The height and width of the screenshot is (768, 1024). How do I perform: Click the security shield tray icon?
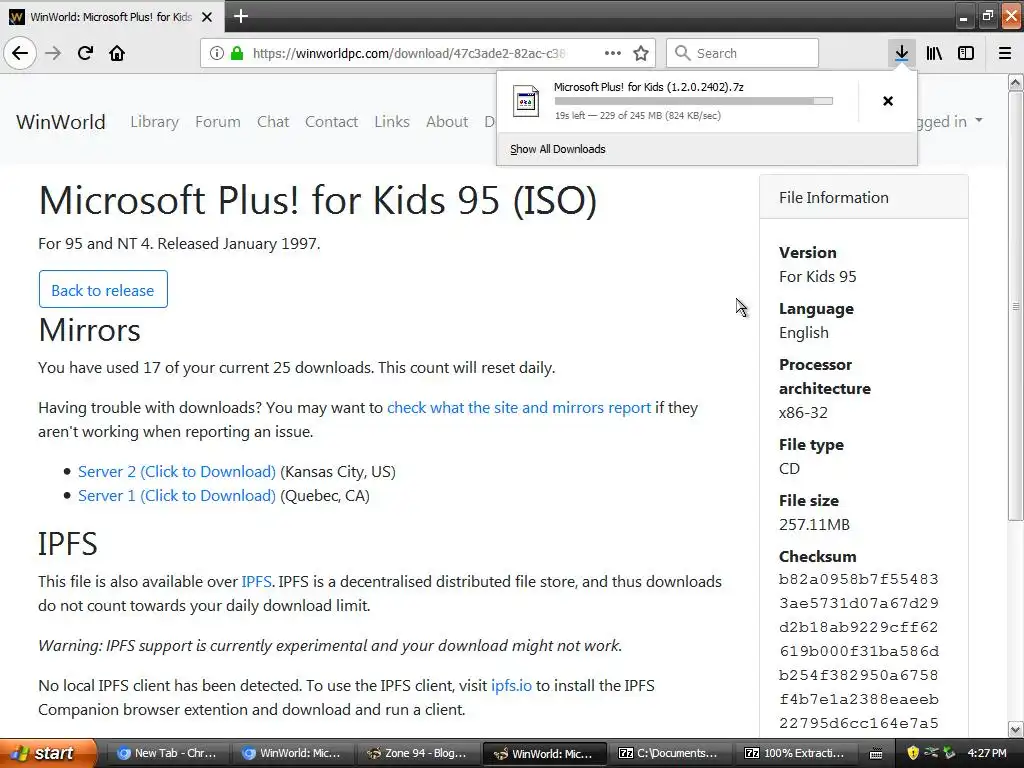coord(912,754)
